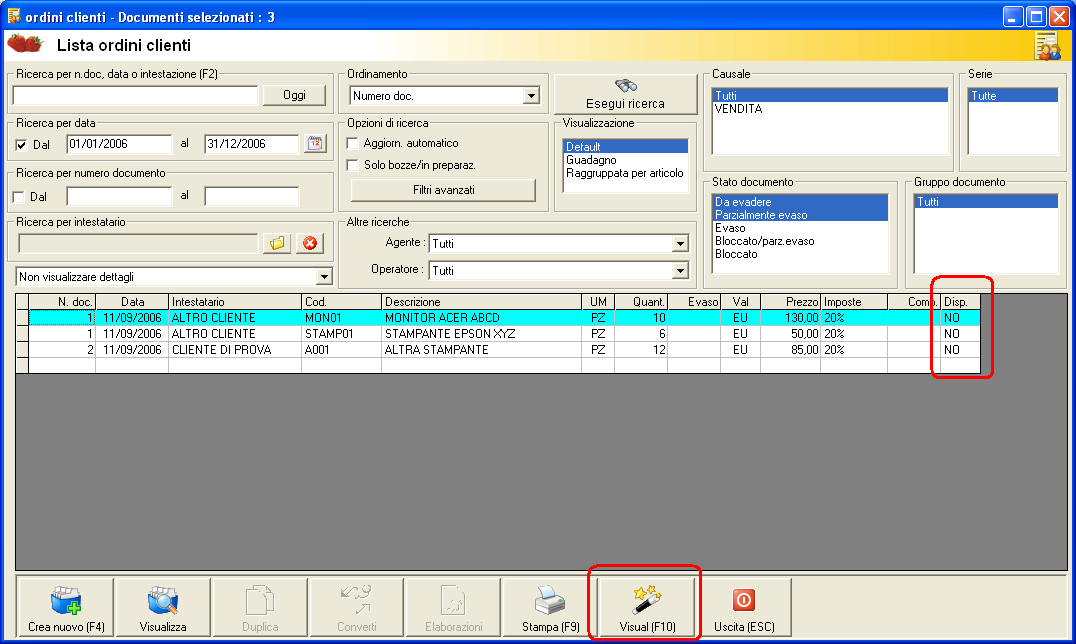Click the Data column header
The height and width of the screenshot is (644, 1076).
click(x=132, y=302)
